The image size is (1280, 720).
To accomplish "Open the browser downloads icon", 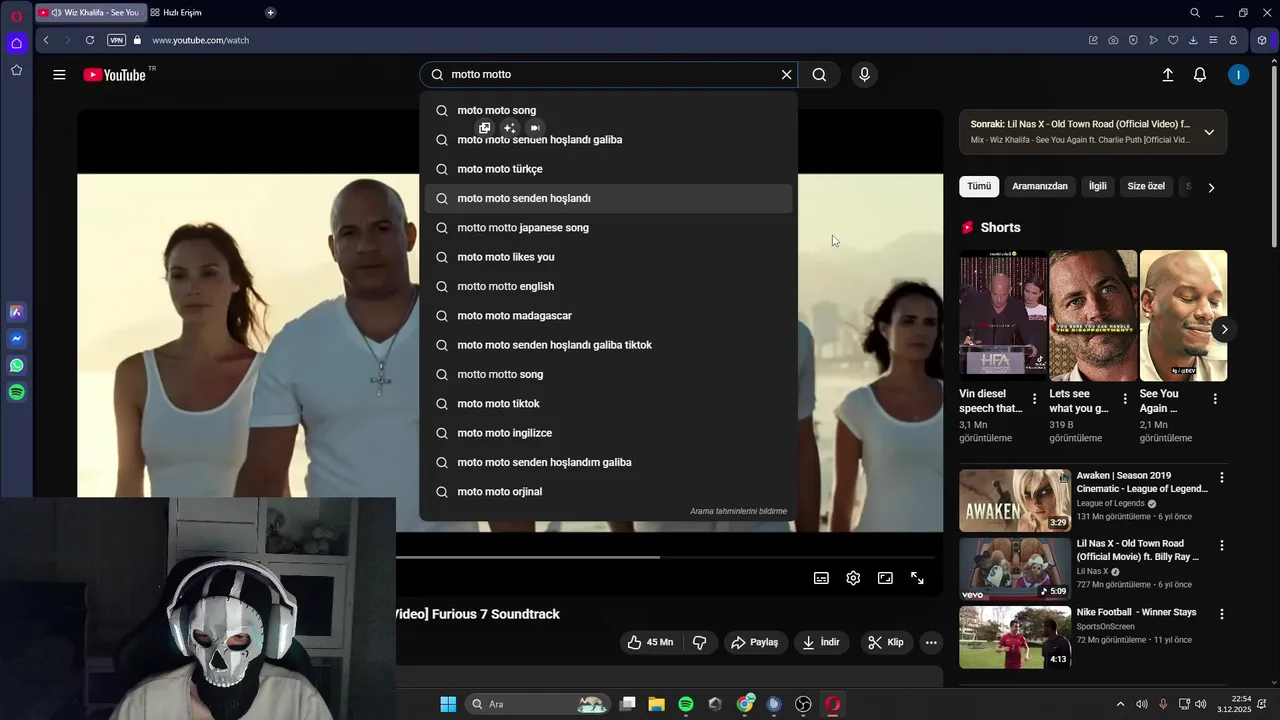I will click(x=1193, y=40).
